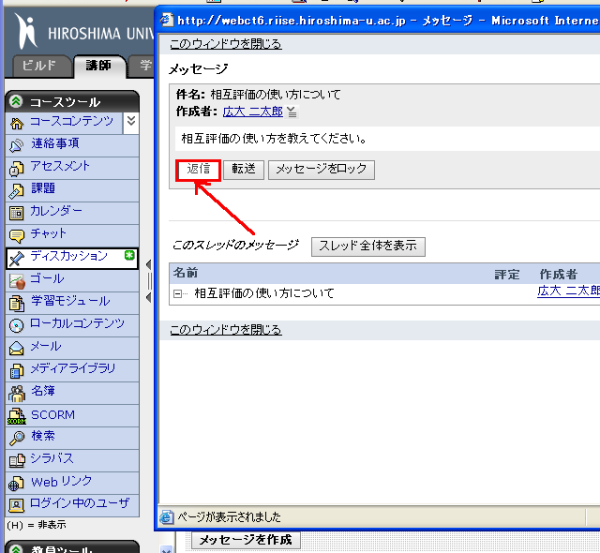Click the Course Contents house icon
The width and height of the screenshot is (600, 553).
[x=16, y=123]
